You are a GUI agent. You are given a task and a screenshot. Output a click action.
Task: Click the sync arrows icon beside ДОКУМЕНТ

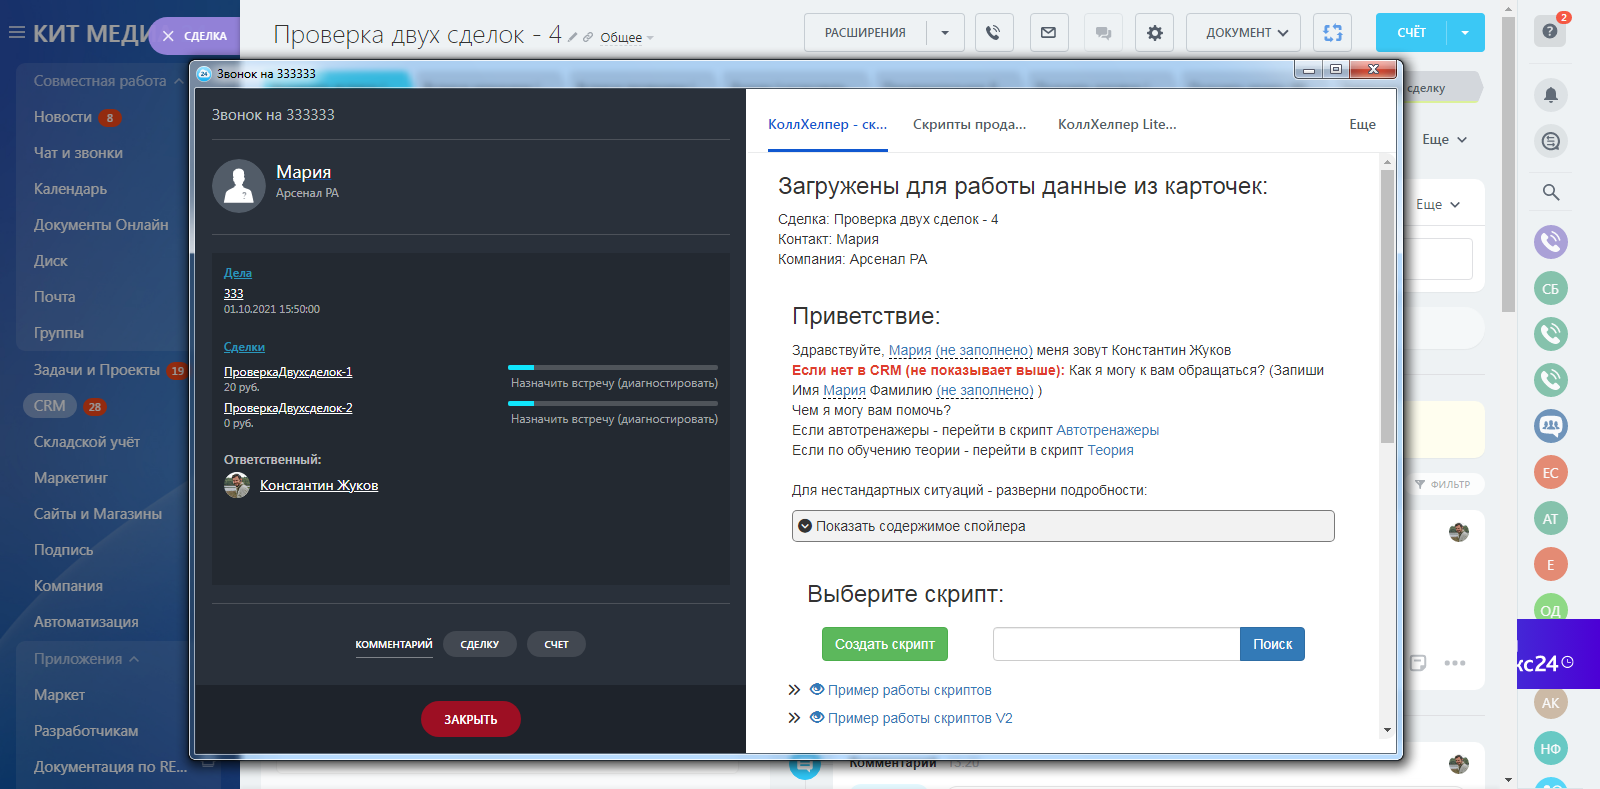click(x=1333, y=33)
